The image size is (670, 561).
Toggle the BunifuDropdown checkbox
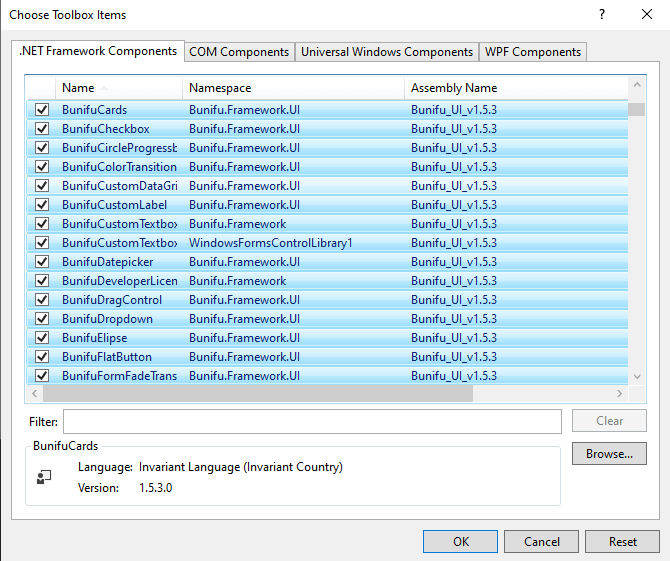click(42, 319)
